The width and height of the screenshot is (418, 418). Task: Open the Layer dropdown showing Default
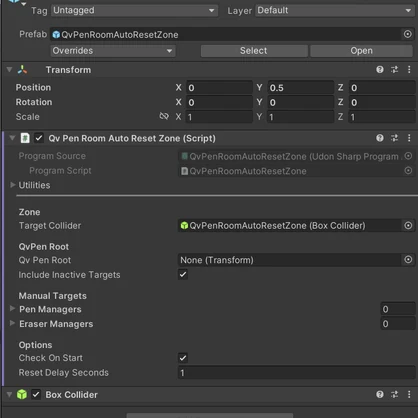click(x=335, y=10)
